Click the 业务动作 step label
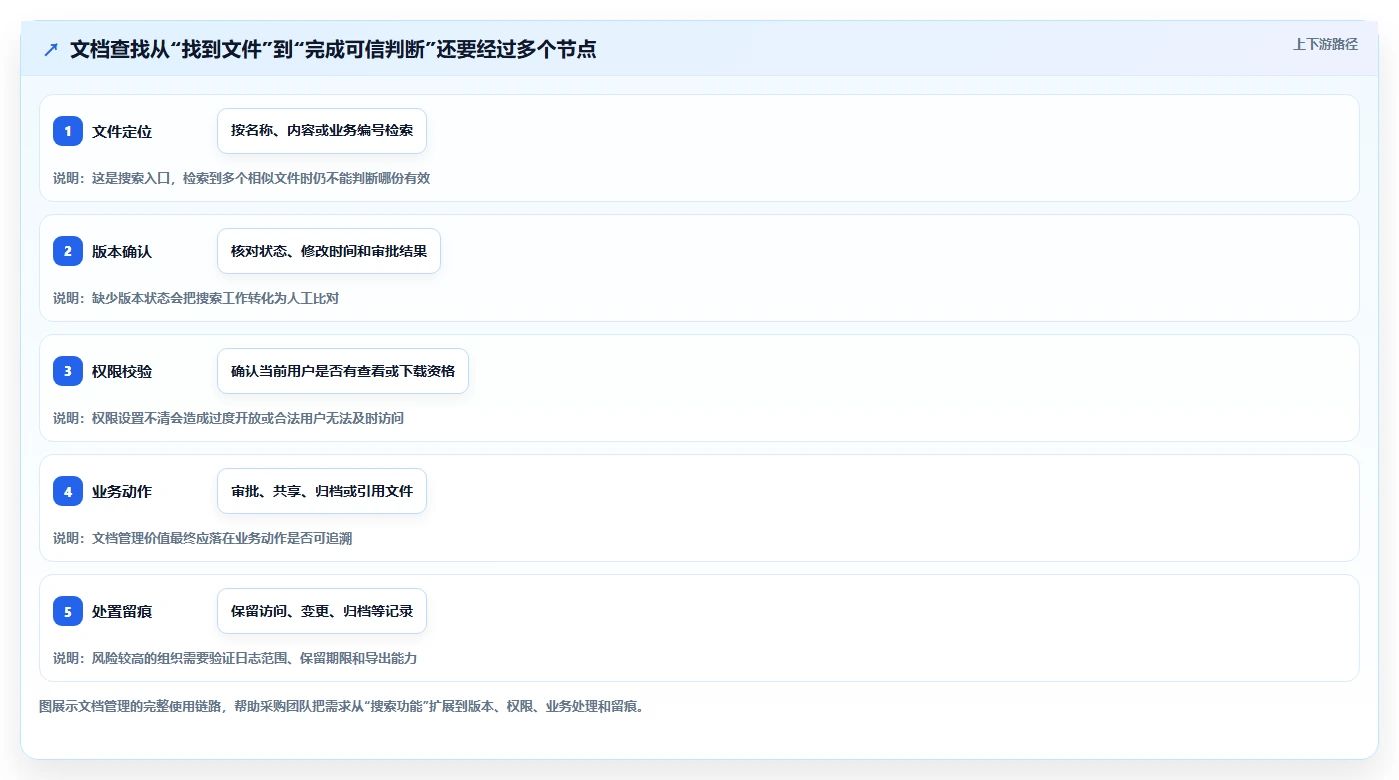This screenshot has height=780, width=1399. [122, 491]
